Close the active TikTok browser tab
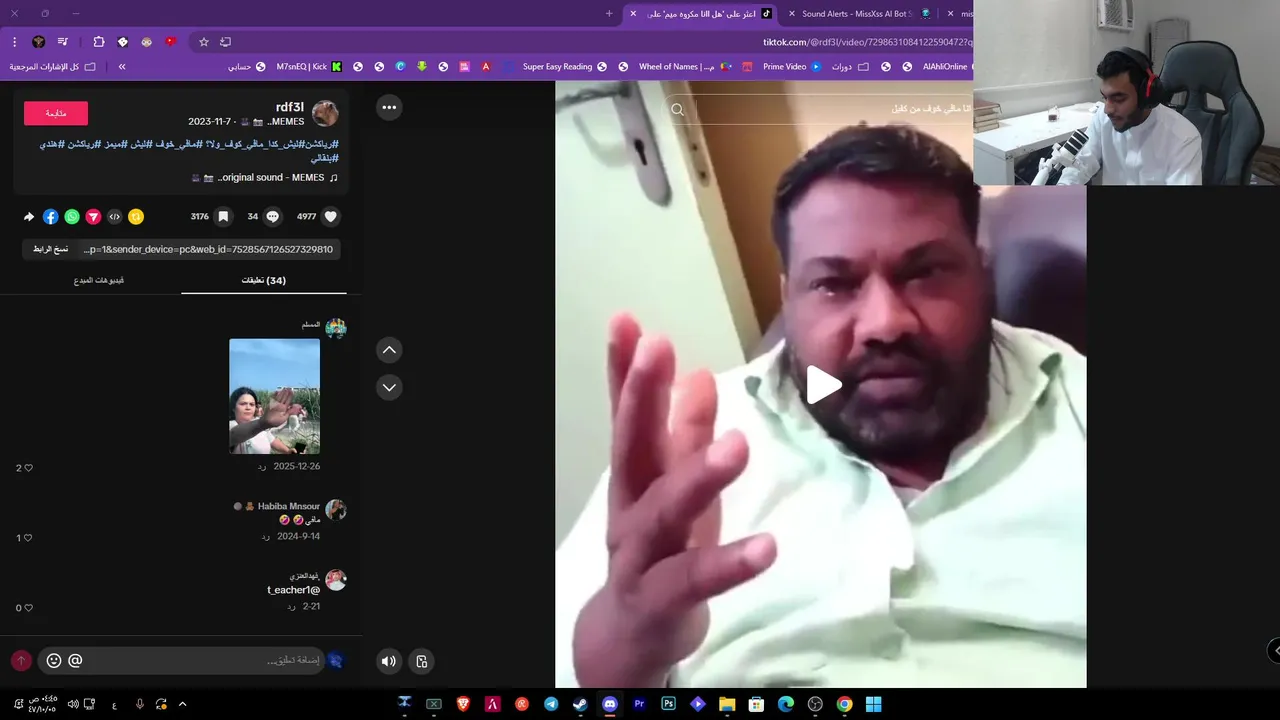The width and height of the screenshot is (1280, 720). click(633, 14)
